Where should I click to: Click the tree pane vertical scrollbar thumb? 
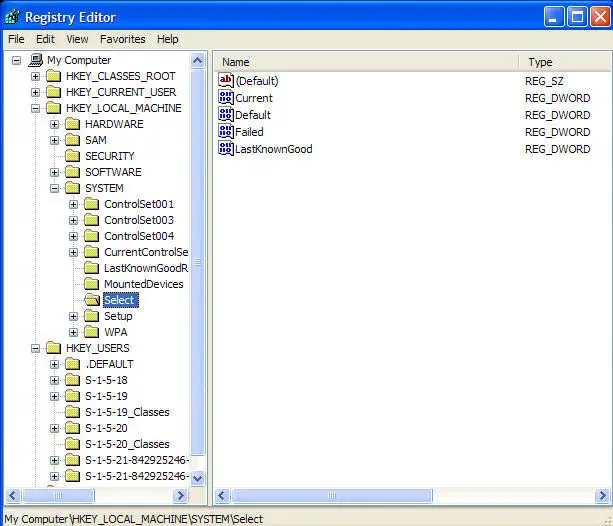(197, 262)
